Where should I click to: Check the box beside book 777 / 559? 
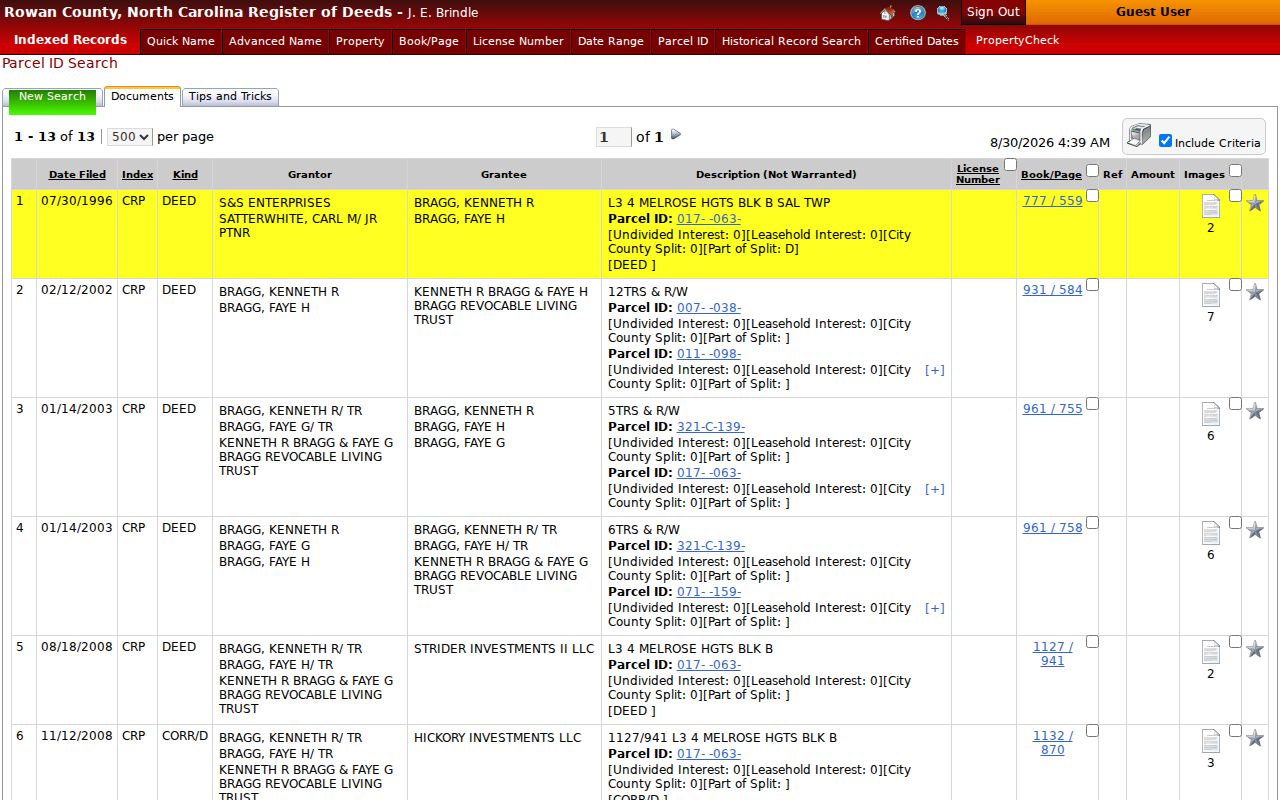[1092, 196]
